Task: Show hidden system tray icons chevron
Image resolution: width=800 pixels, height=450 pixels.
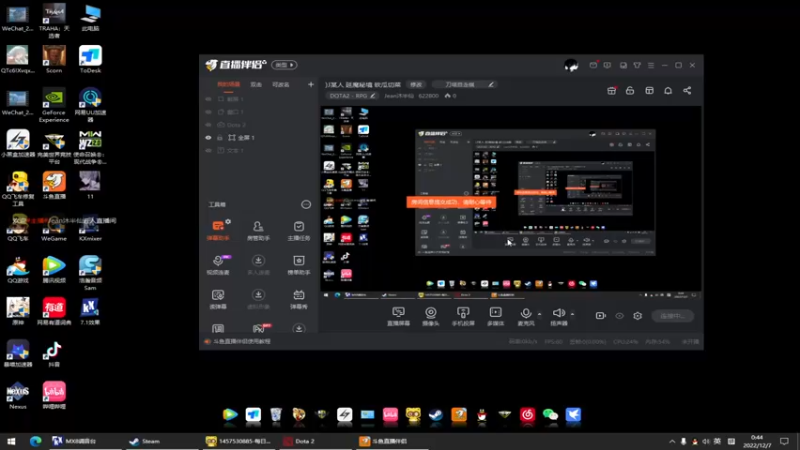Action: tap(672, 441)
